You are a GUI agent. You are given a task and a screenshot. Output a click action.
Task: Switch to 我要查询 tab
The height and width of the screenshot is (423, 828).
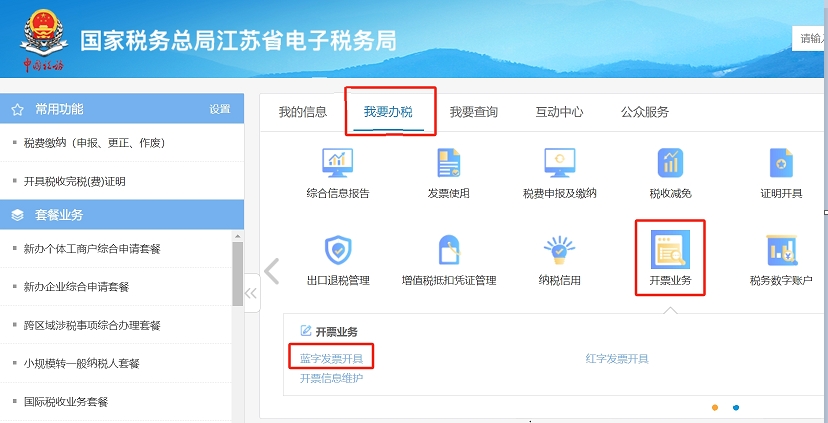coord(474,112)
